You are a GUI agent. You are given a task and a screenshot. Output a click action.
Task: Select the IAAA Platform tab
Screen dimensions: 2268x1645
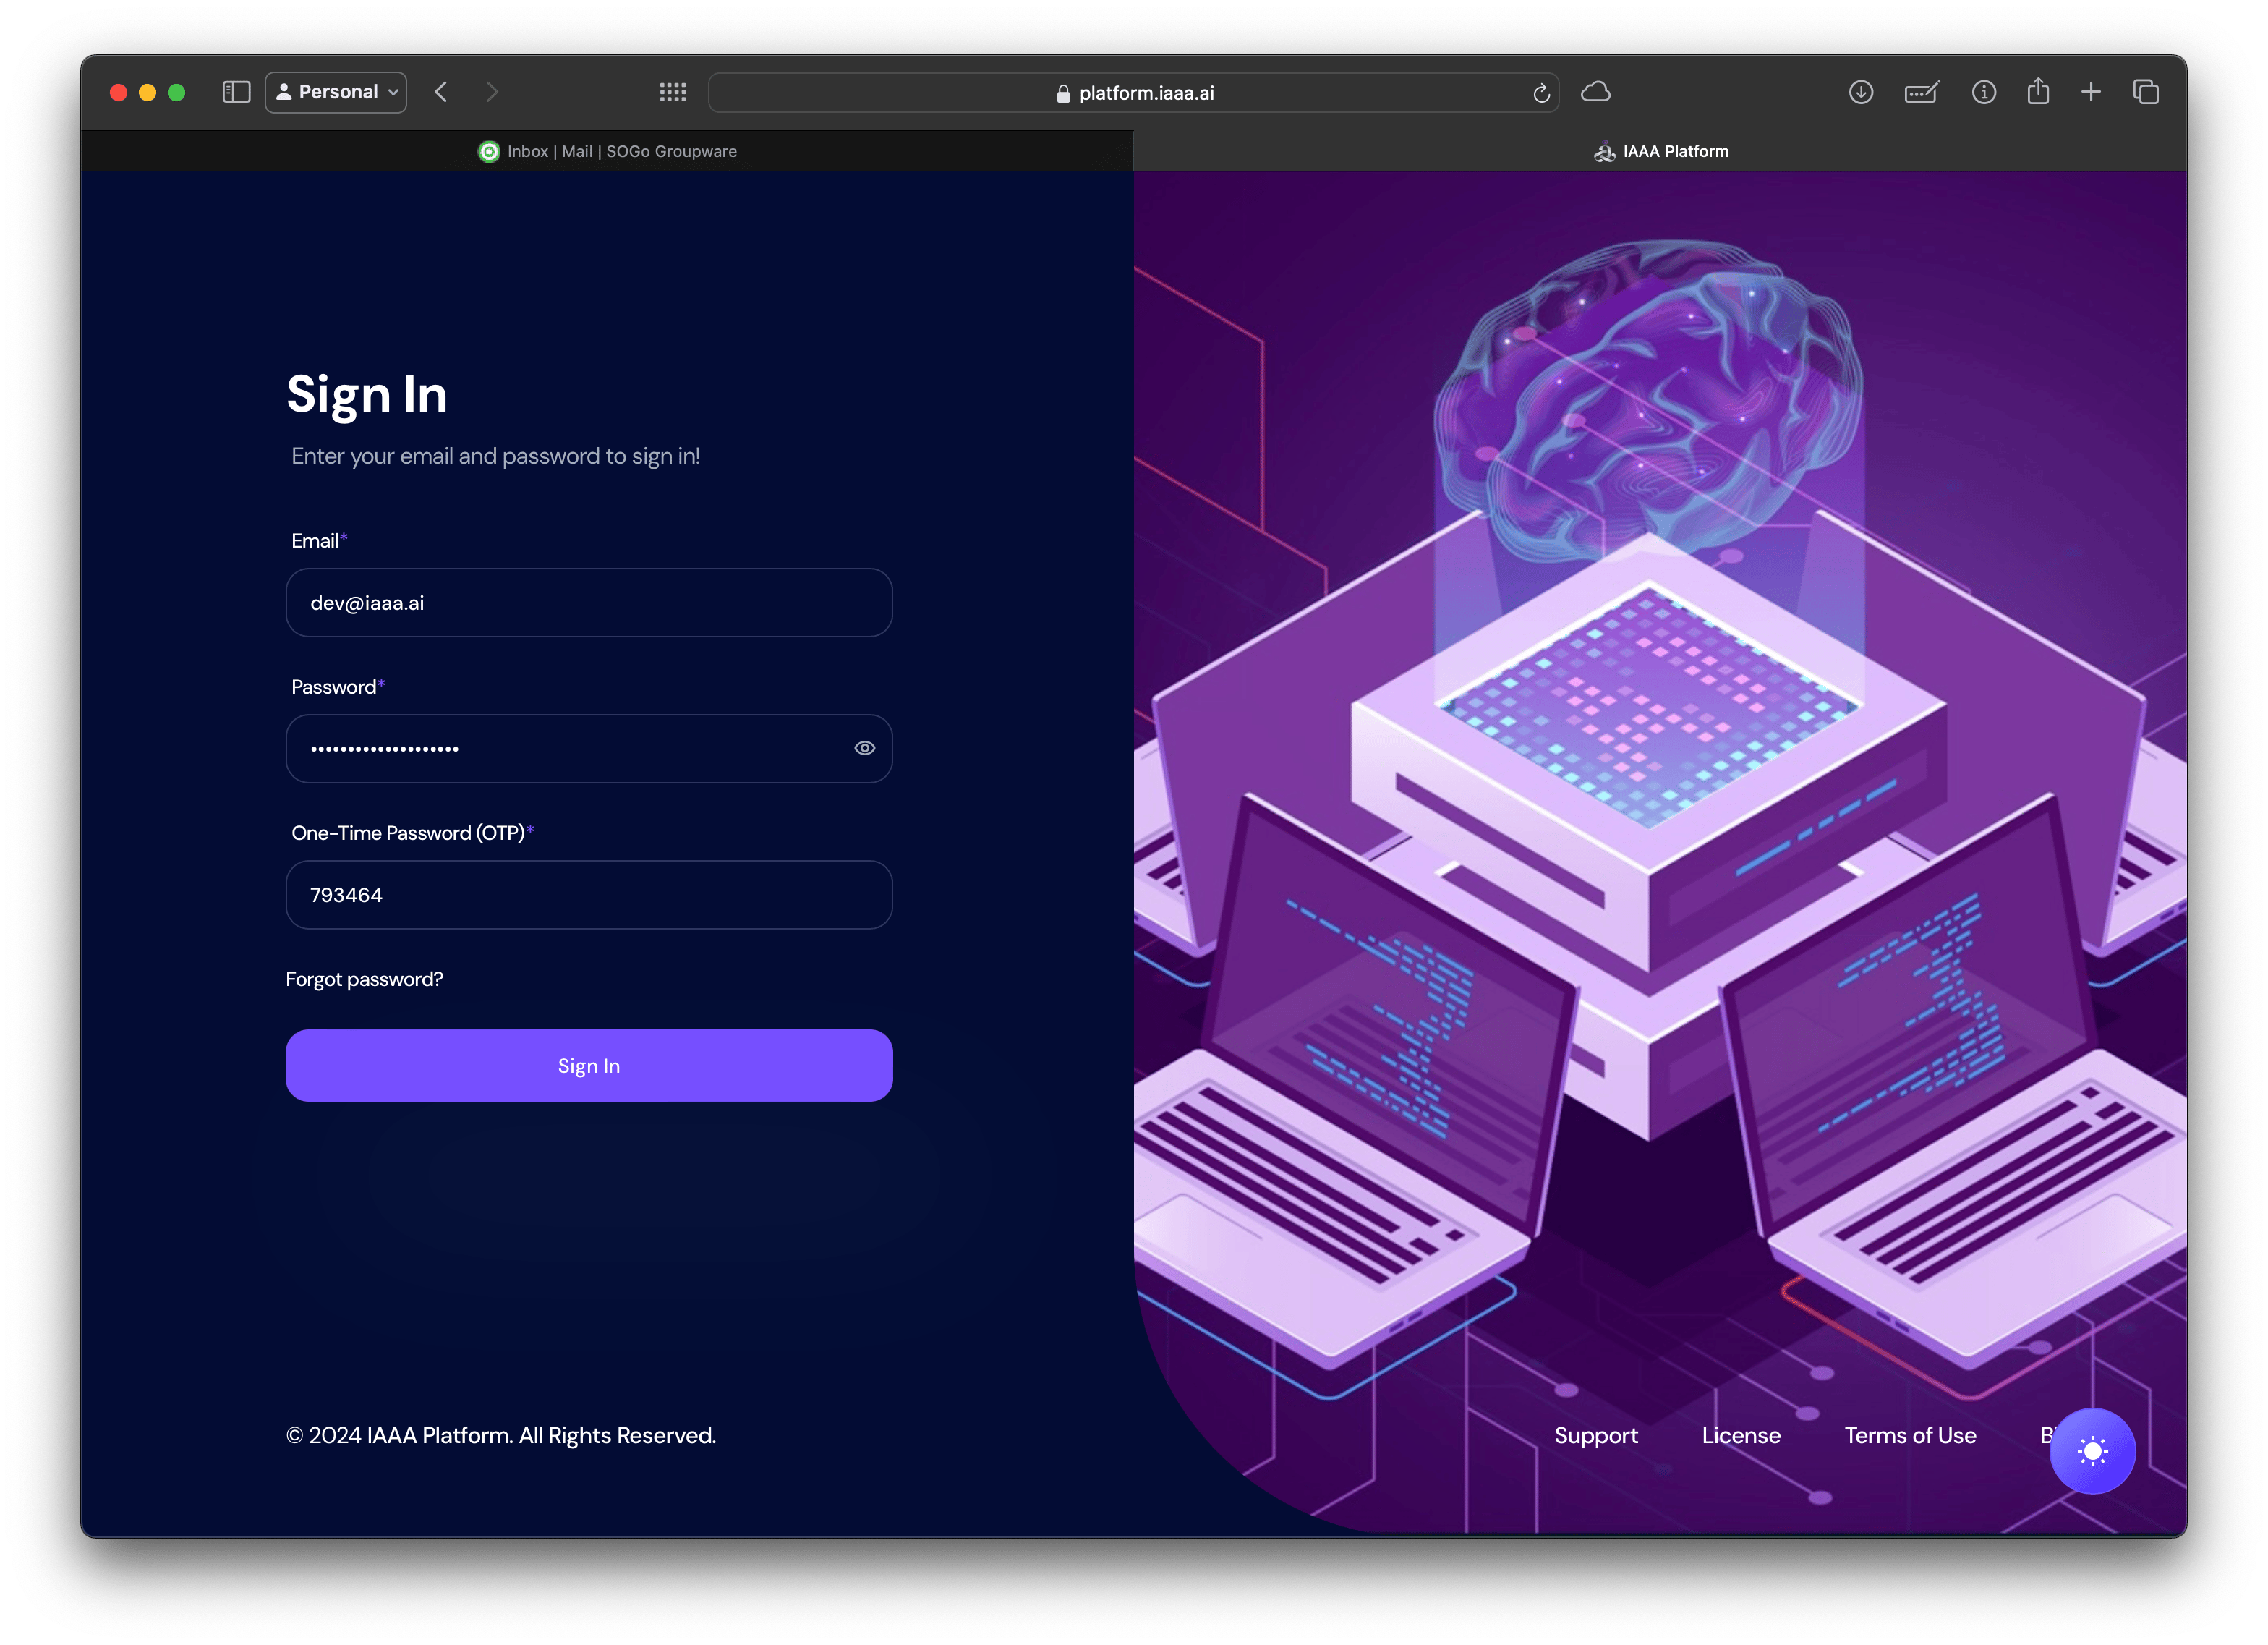tap(1660, 151)
